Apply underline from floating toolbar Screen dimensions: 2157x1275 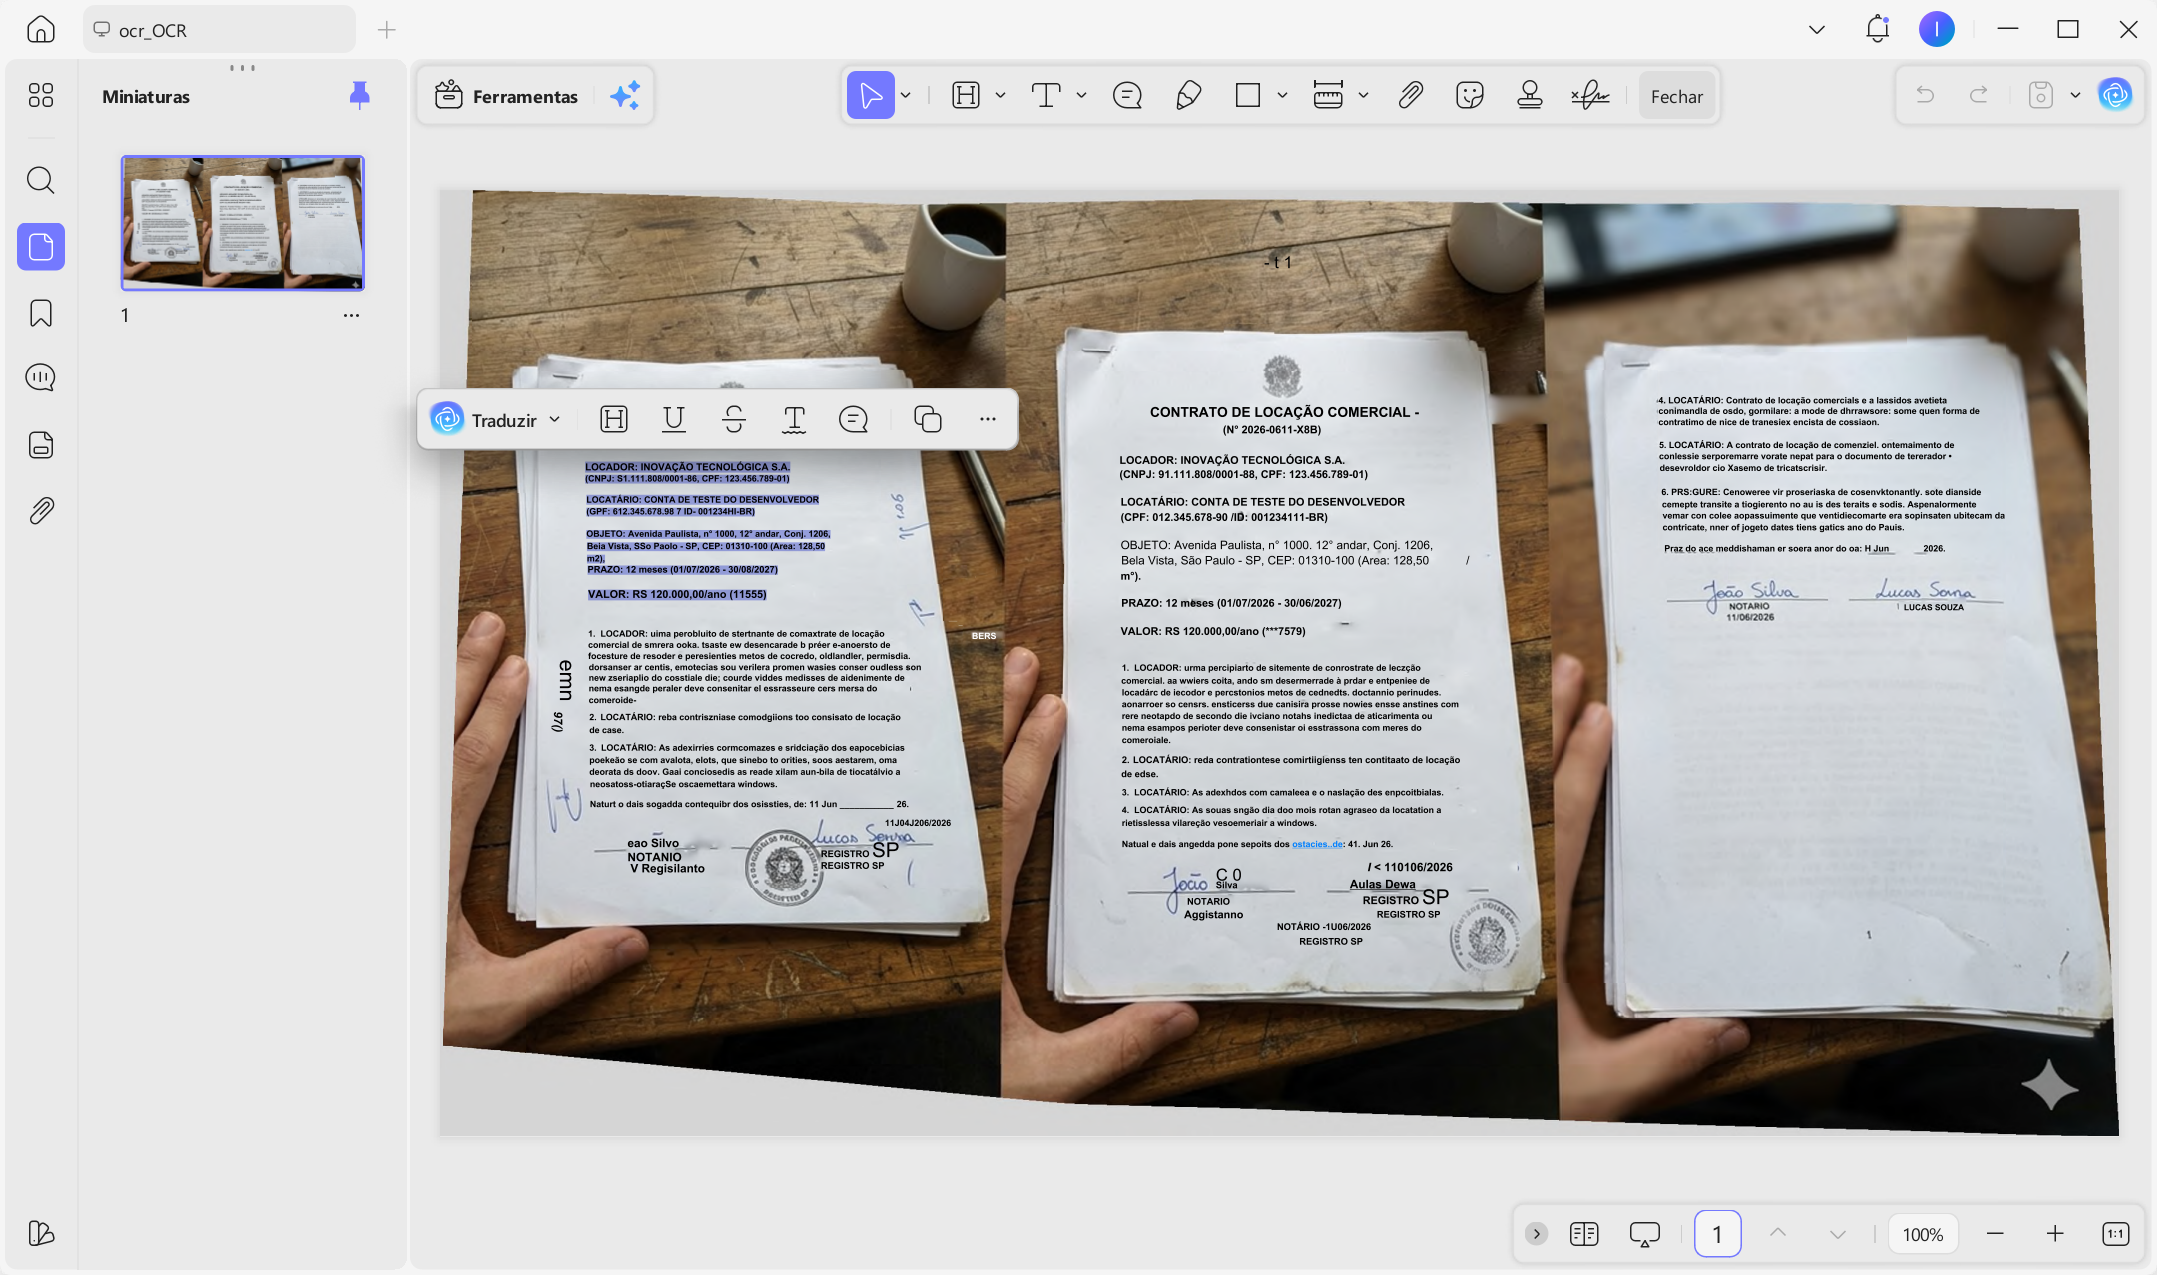click(x=674, y=419)
